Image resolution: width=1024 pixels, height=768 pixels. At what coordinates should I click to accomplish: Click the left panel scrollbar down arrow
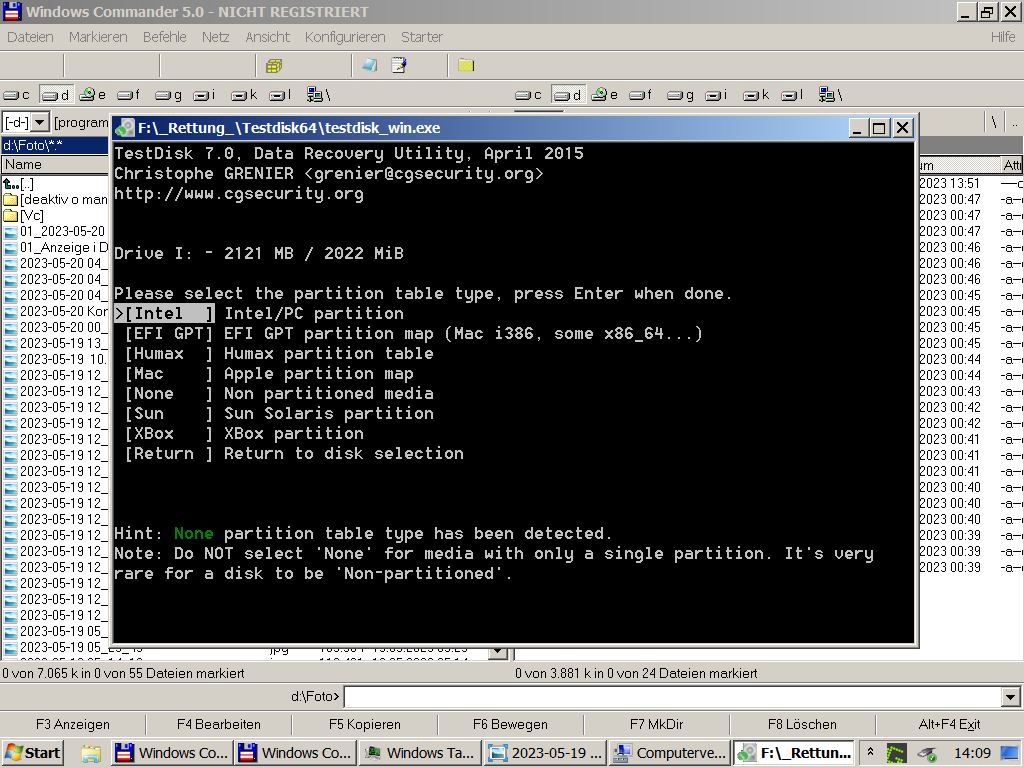click(498, 651)
